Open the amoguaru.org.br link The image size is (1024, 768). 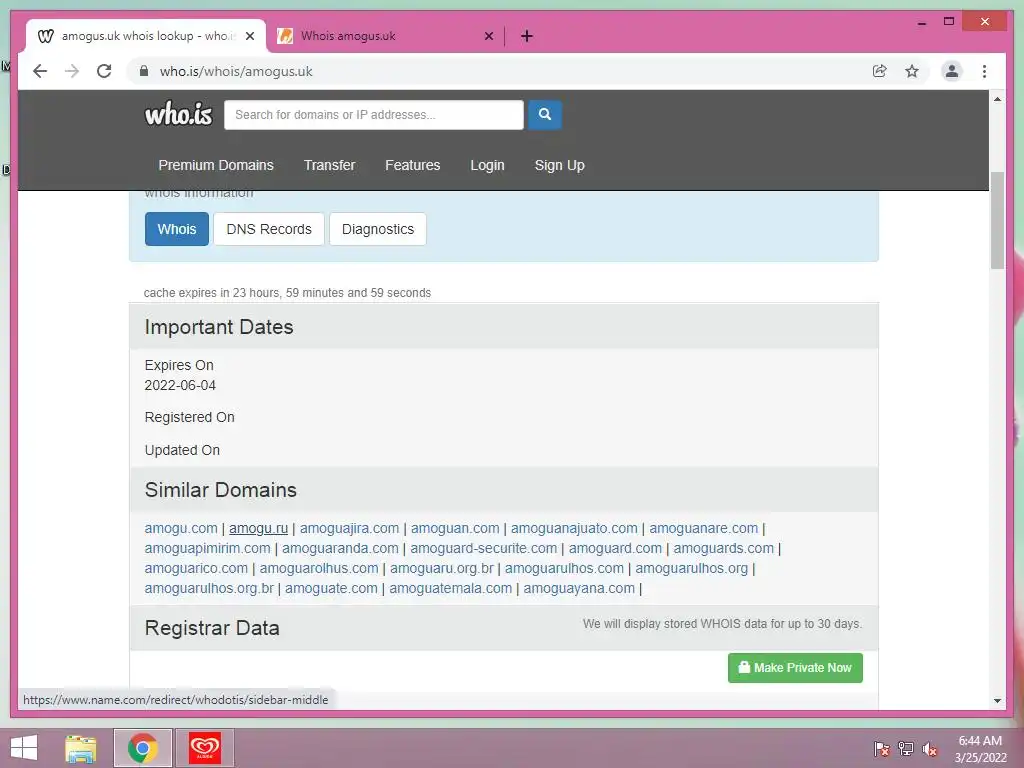[x=441, y=569]
